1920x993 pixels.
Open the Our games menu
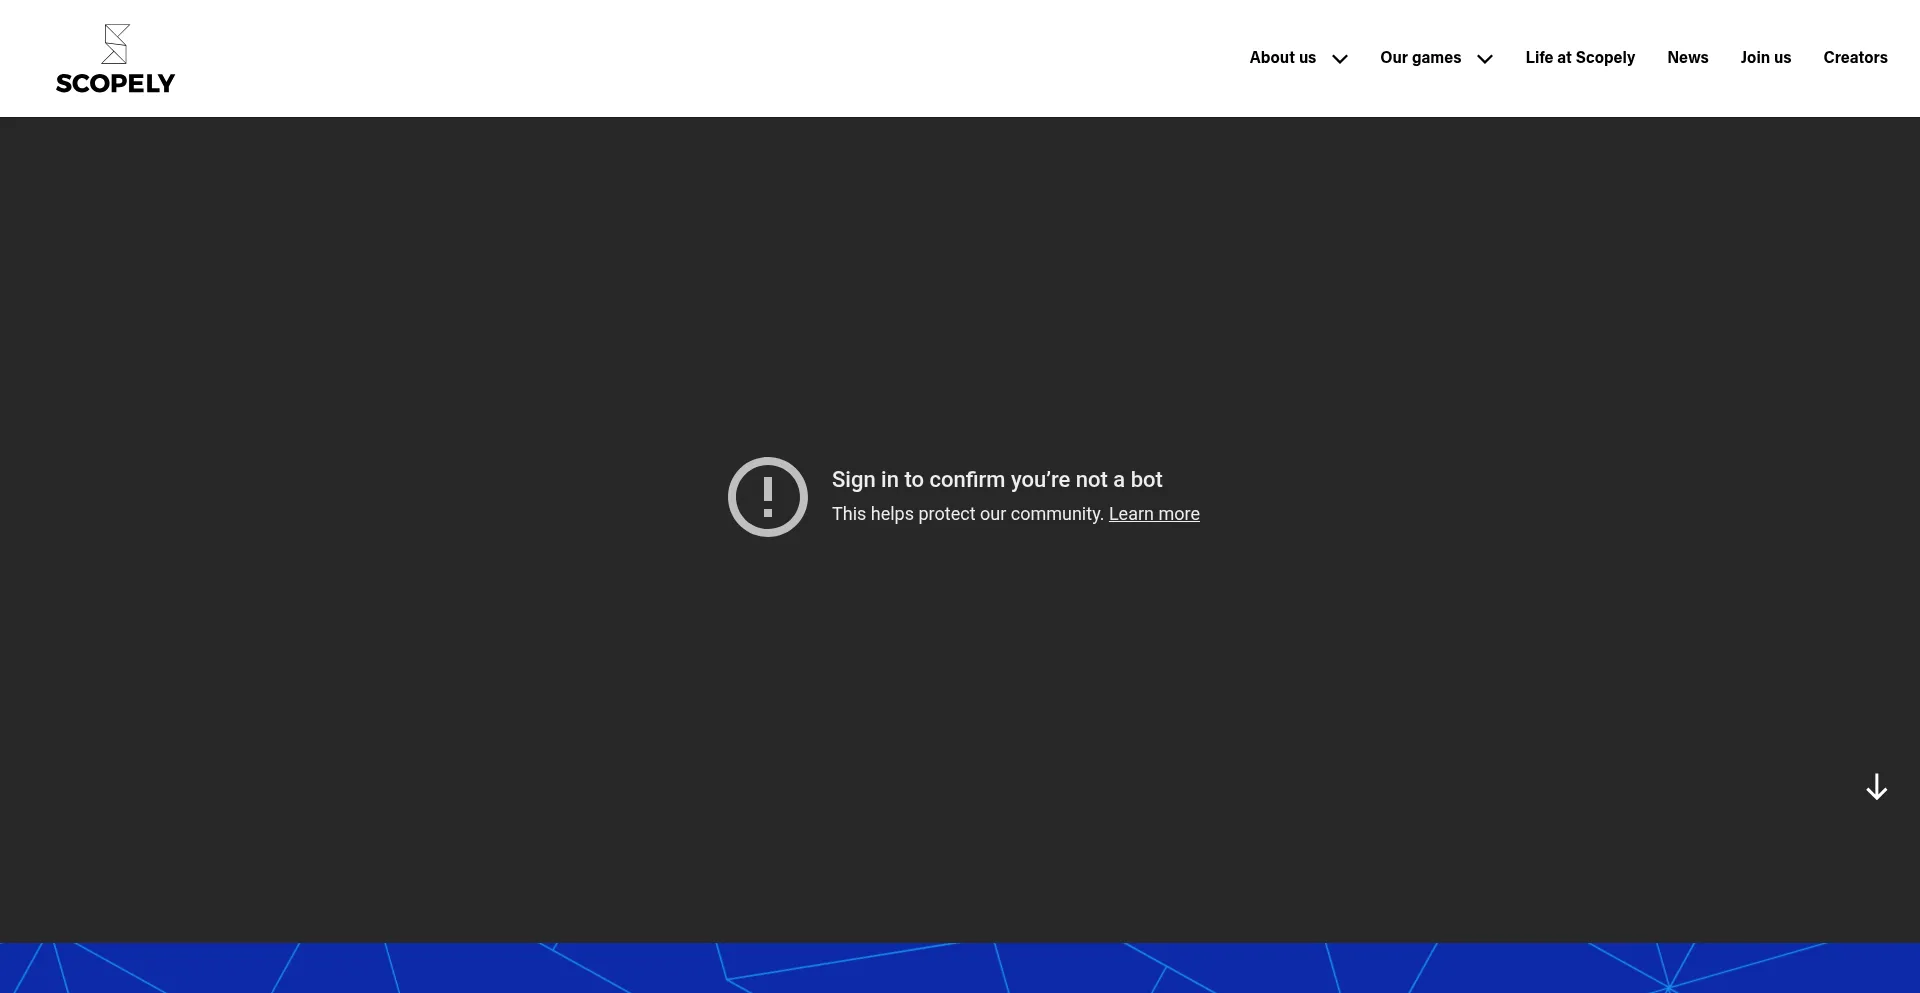pyautogui.click(x=1420, y=58)
